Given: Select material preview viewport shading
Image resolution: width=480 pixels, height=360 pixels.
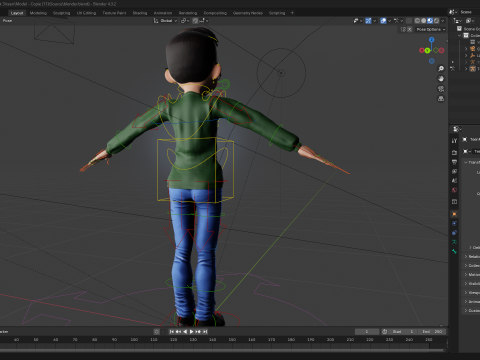Looking at the screenshot, I should [430, 21].
